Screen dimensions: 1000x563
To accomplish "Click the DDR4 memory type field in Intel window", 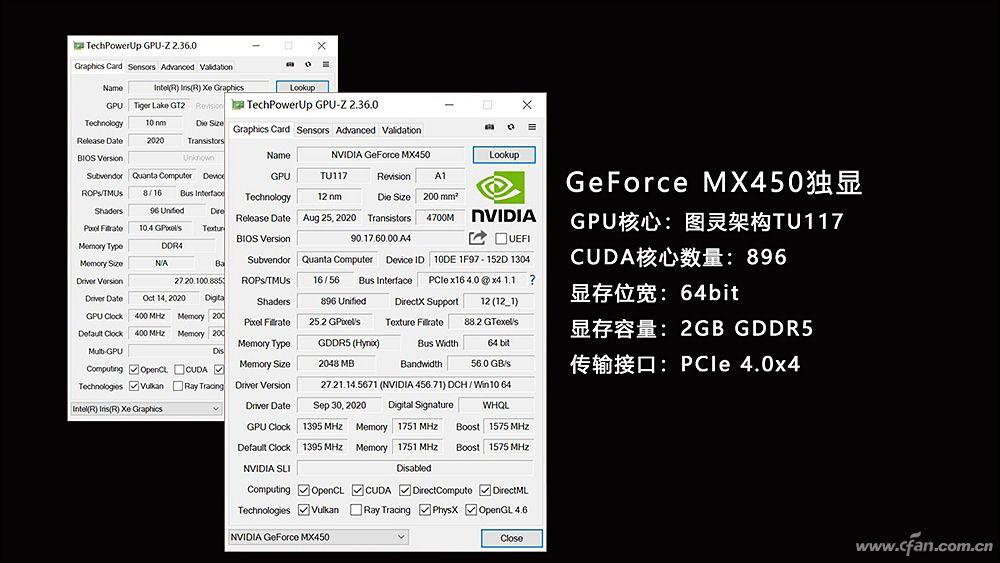I will [172, 245].
